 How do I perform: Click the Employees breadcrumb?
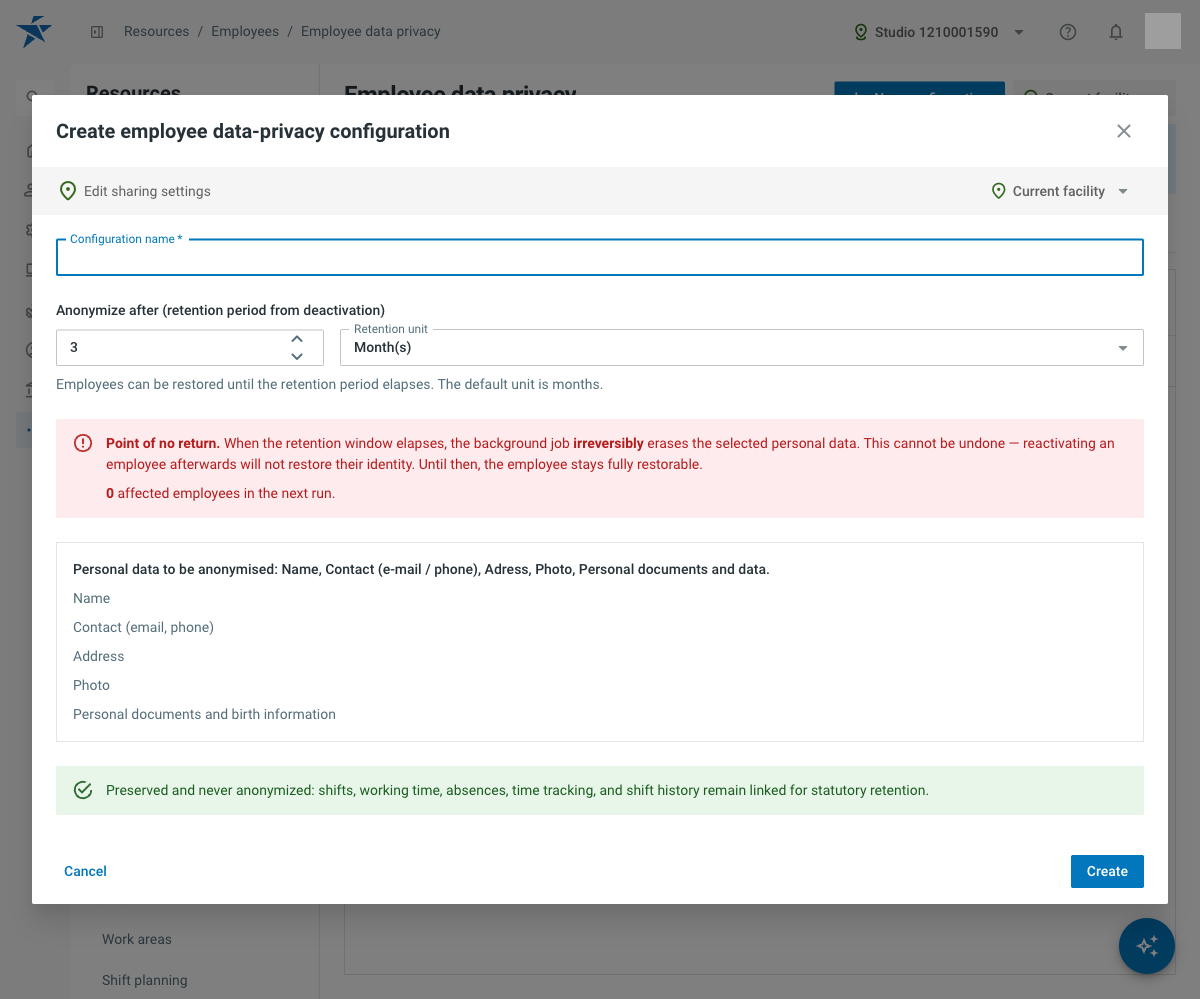(x=245, y=31)
